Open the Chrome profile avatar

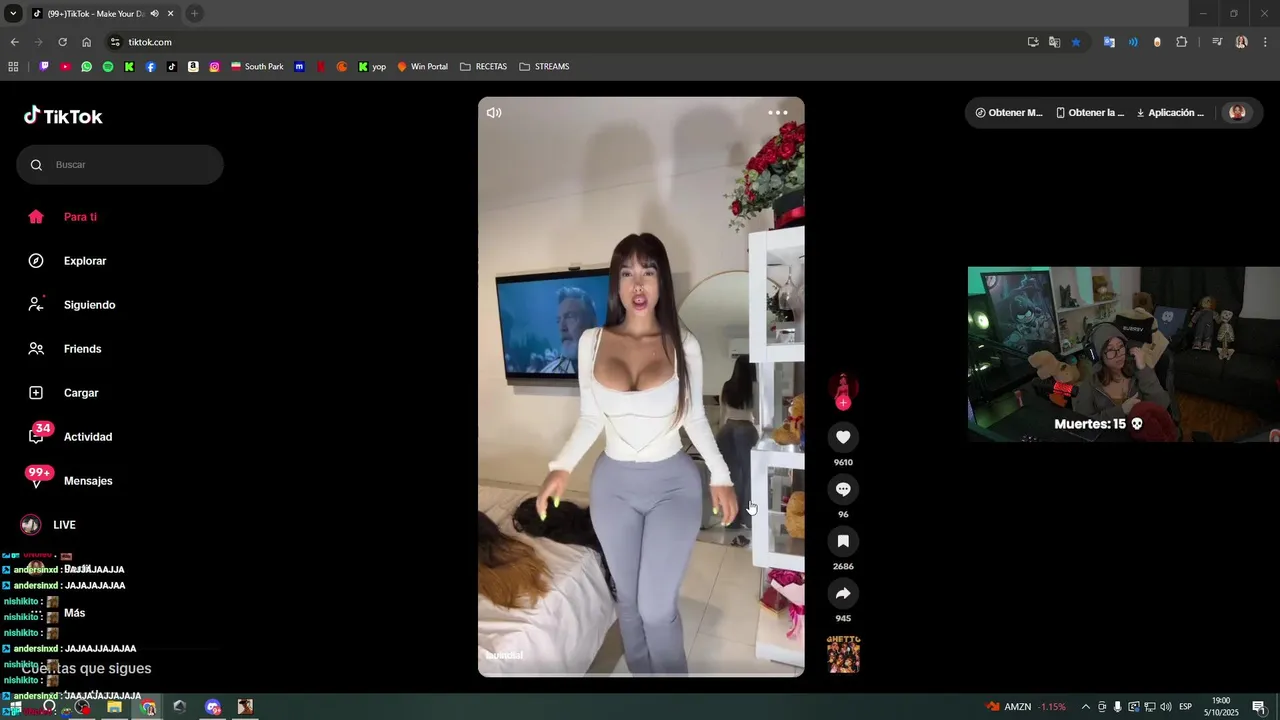[x=1241, y=42]
